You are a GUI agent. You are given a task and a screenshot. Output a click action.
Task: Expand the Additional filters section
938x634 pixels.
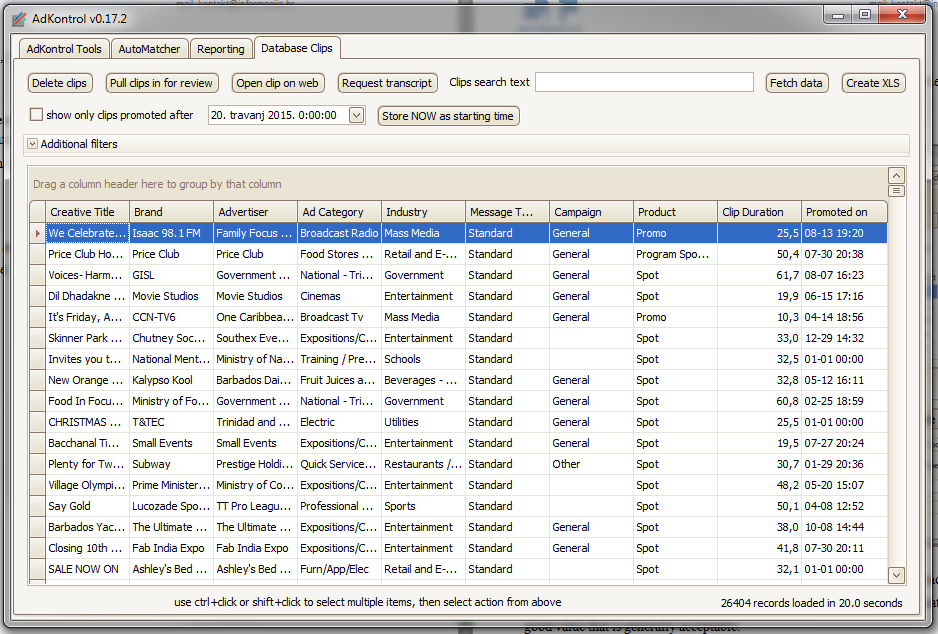pos(33,144)
